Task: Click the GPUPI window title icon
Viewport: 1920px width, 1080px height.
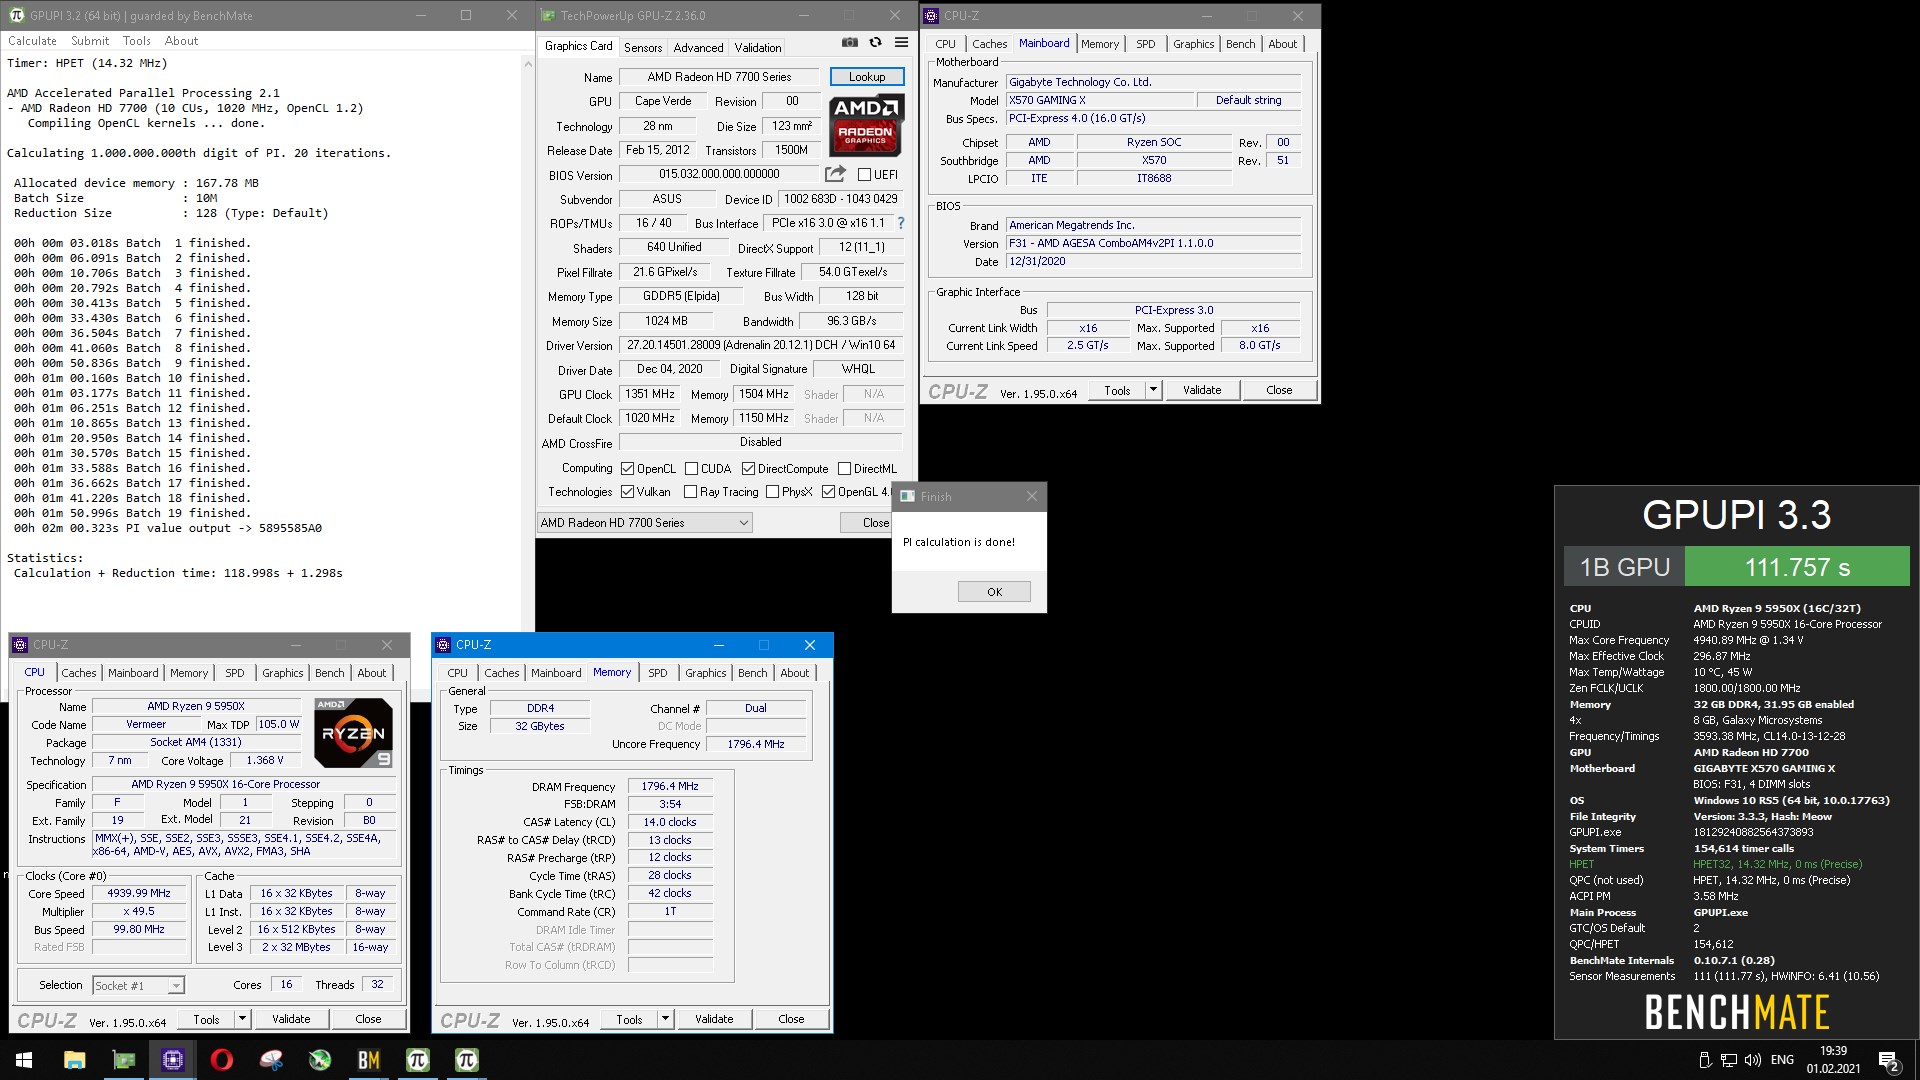Action: coord(16,15)
